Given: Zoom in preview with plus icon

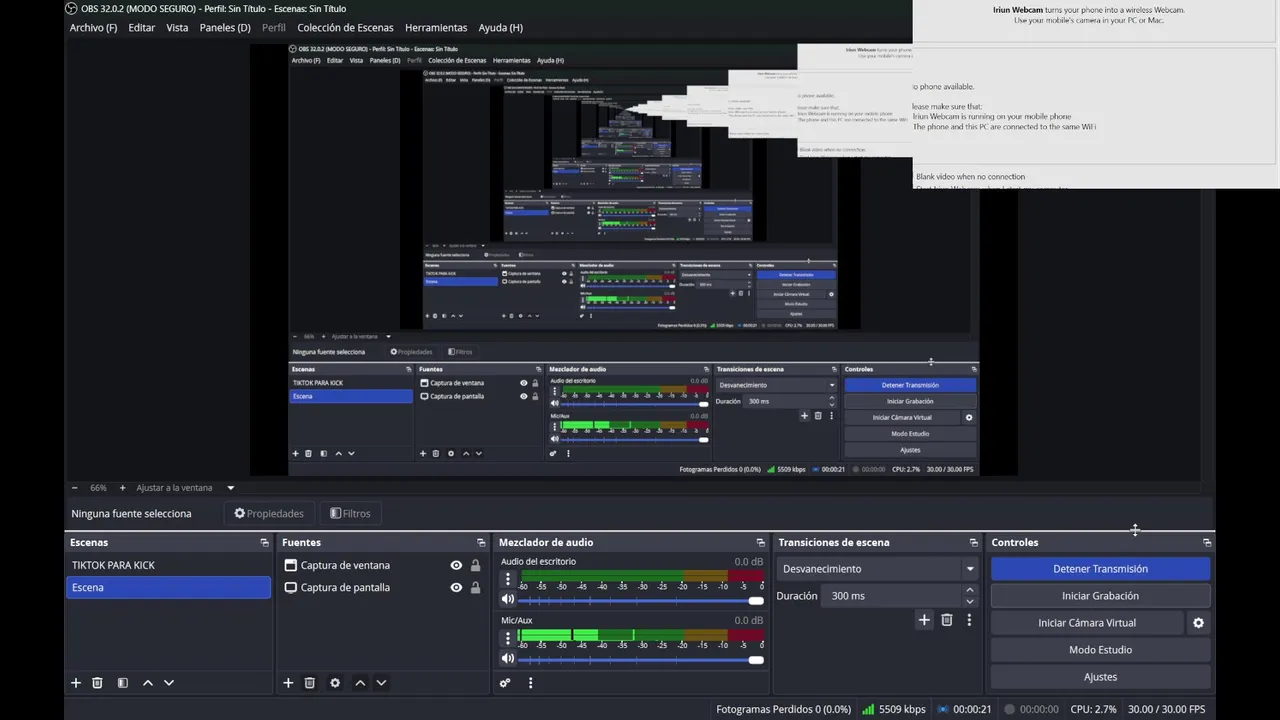Looking at the screenshot, I should click(x=123, y=488).
